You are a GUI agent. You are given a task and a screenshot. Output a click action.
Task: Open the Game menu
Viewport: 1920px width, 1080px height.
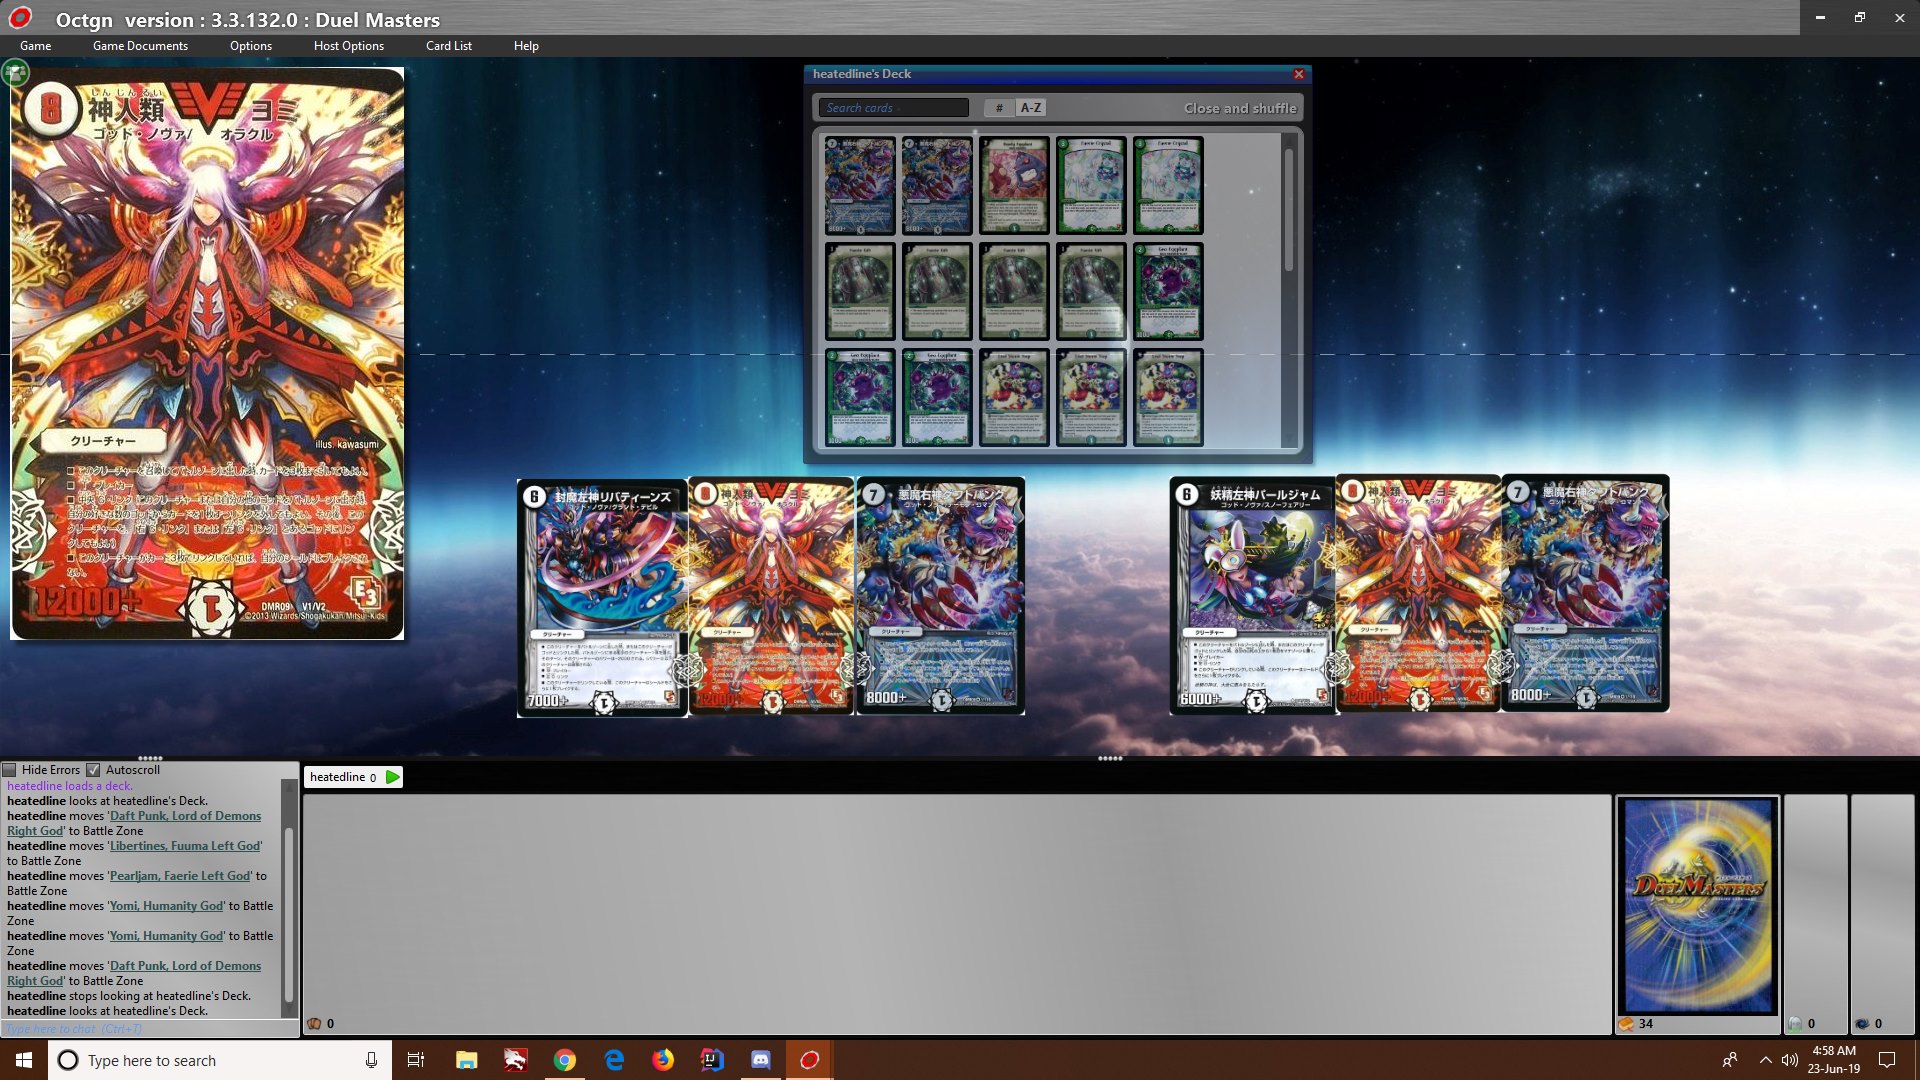(x=35, y=46)
